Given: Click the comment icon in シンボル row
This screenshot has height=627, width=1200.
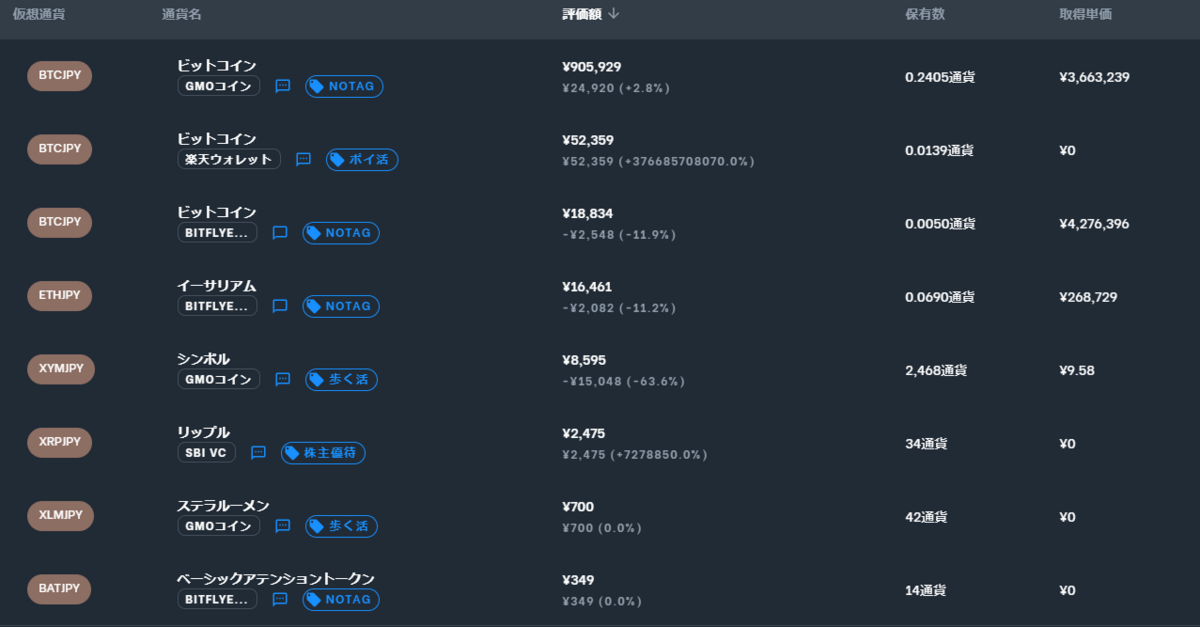Looking at the screenshot, I should point(283,379).
